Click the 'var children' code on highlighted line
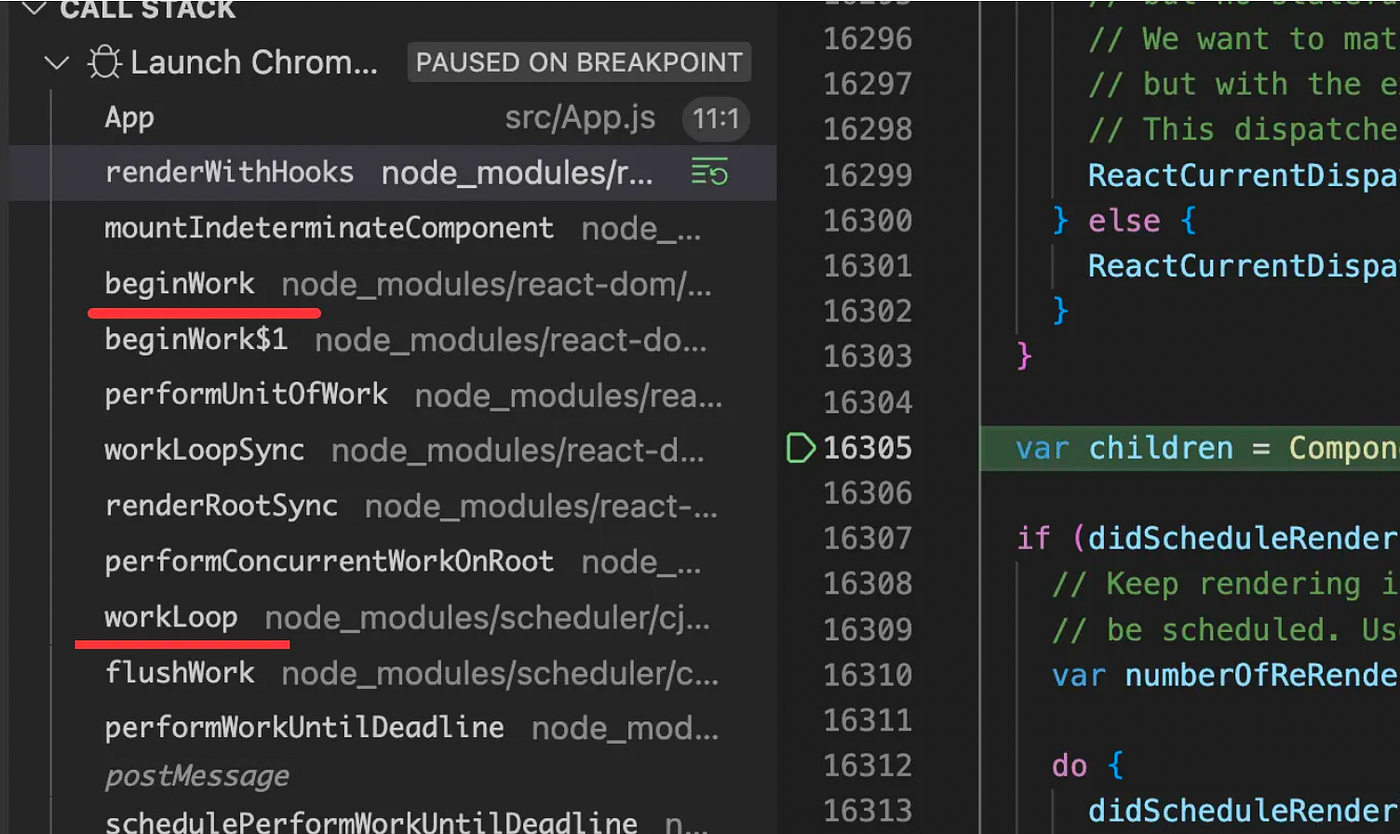The width and height of the screenshot is (1400, 834). pos(1124,448)
